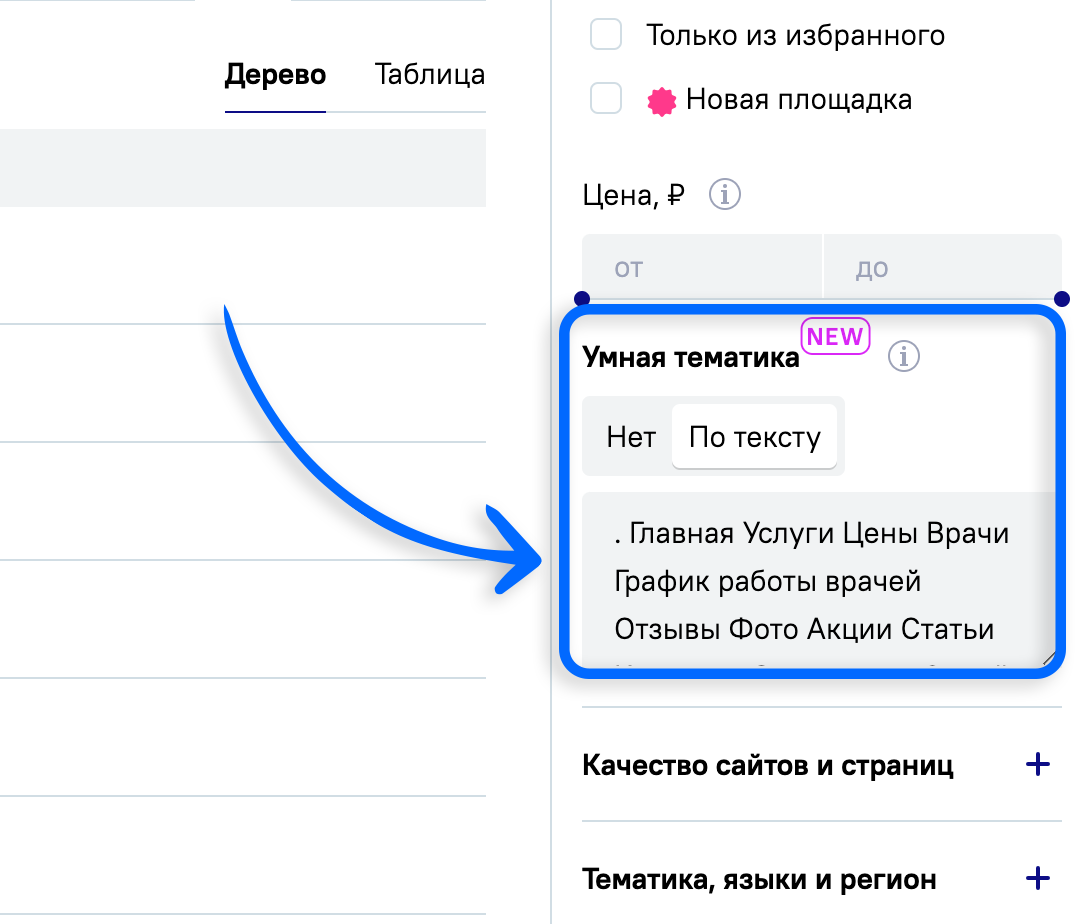Click the NEW badge on Умная тематика
The height and width of the screenshot is (924, 1084).
[835, 337]
